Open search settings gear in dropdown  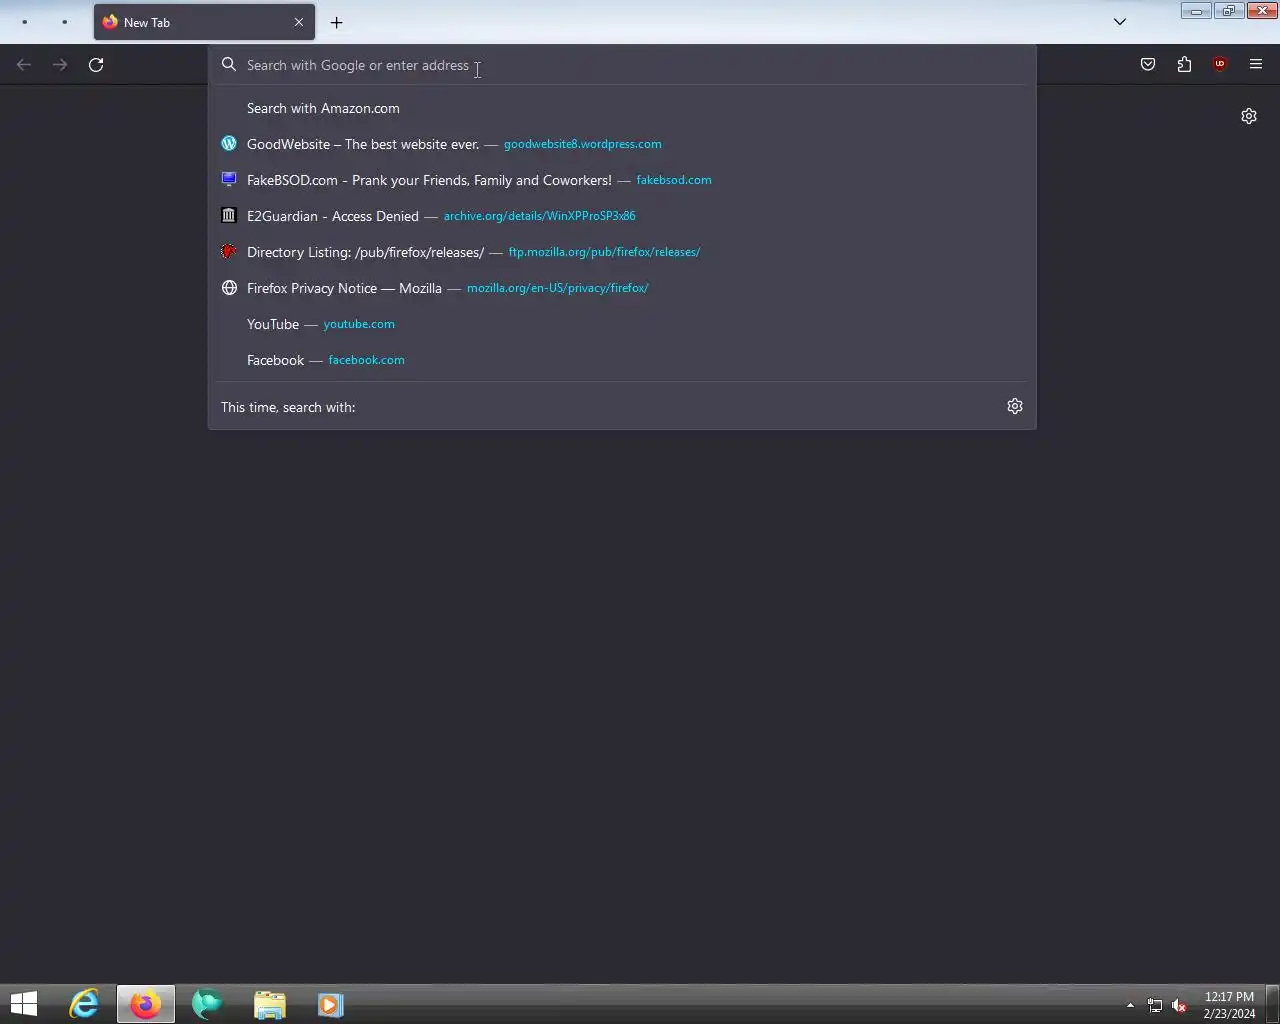coord(1015,406)
